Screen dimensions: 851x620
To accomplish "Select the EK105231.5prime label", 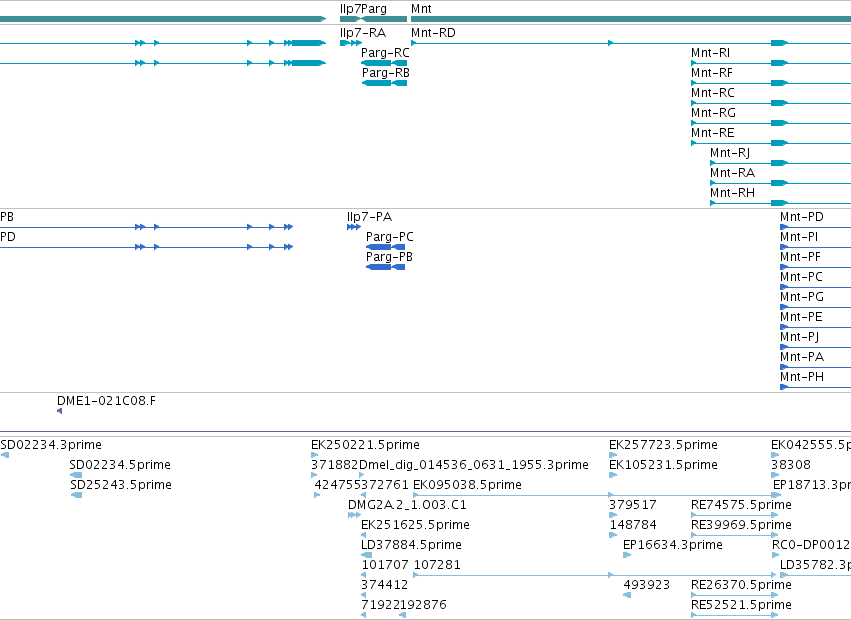I will [x=663, y=465].
